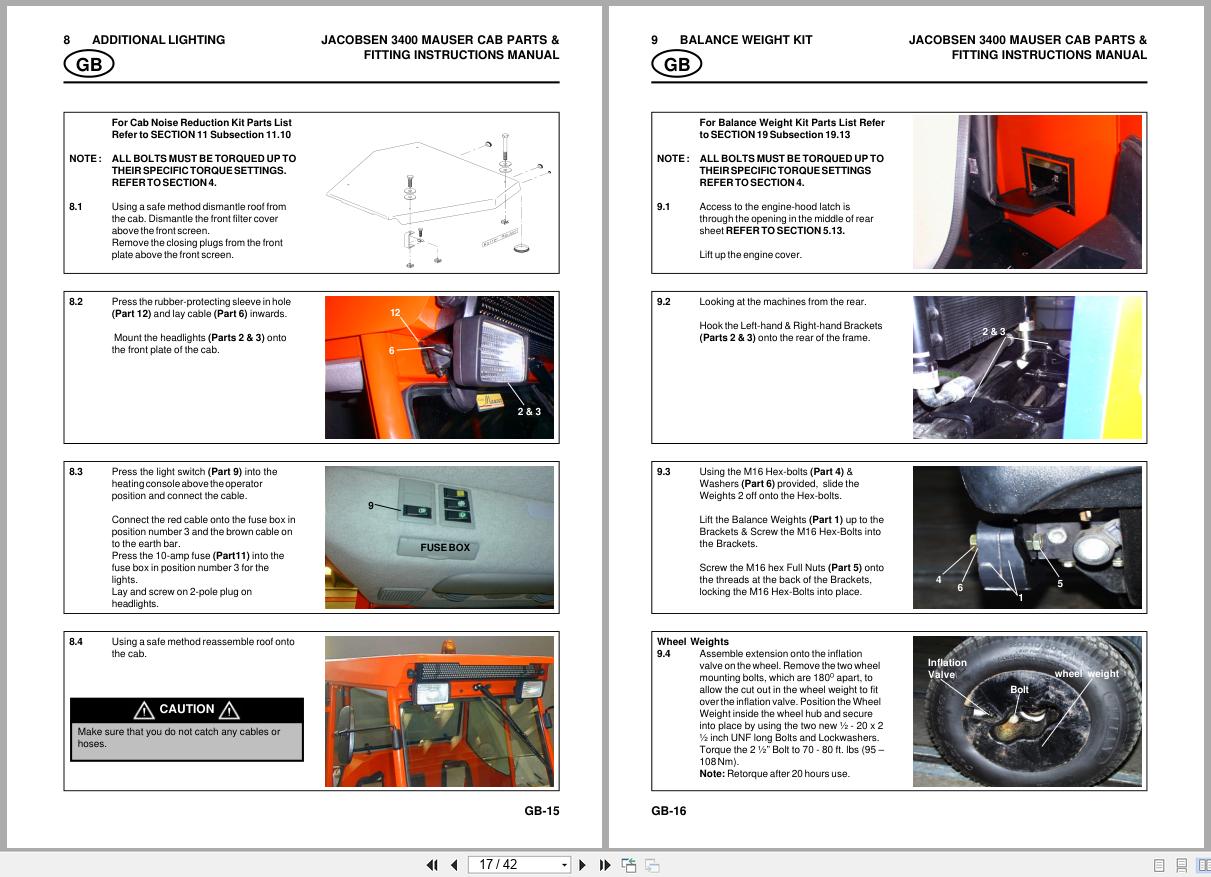Click the "Wheel Weights" subheading
The height and width of the screenshot is (877, 1211).
tap(693, 642)
